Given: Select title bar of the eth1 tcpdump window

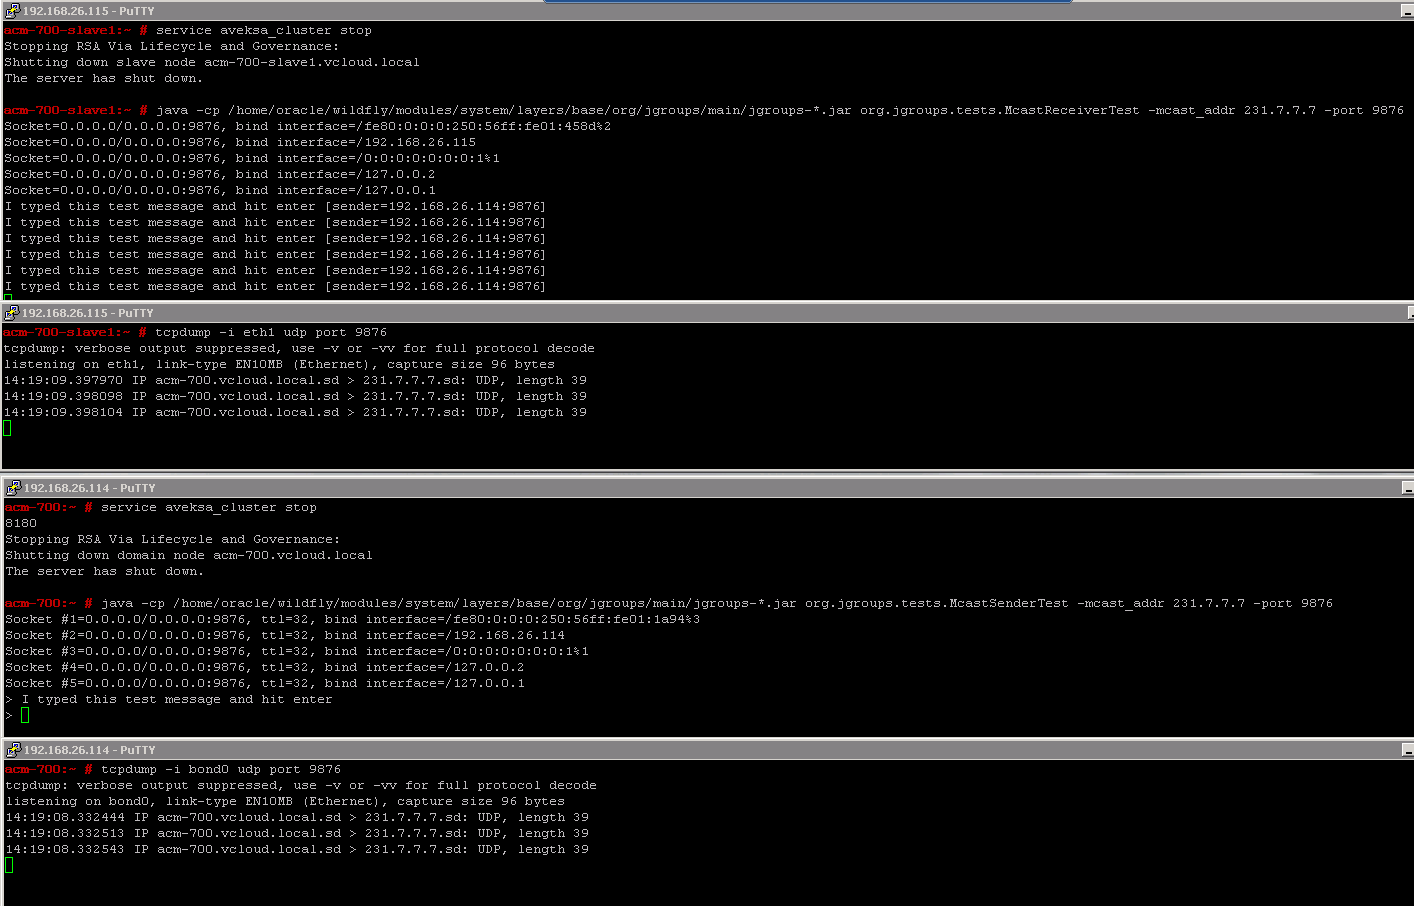Looking at the screenshot, I should 700,313.
